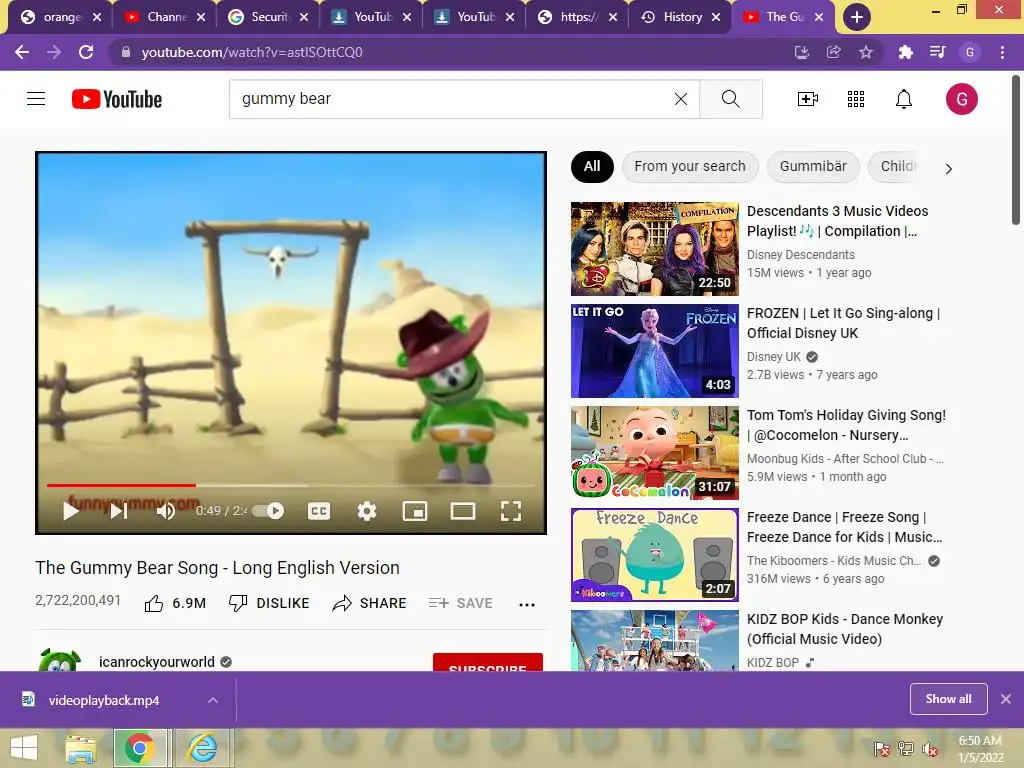Show all downloads
The height and width of the screenshot is (768, 1024).
(948, 699)
